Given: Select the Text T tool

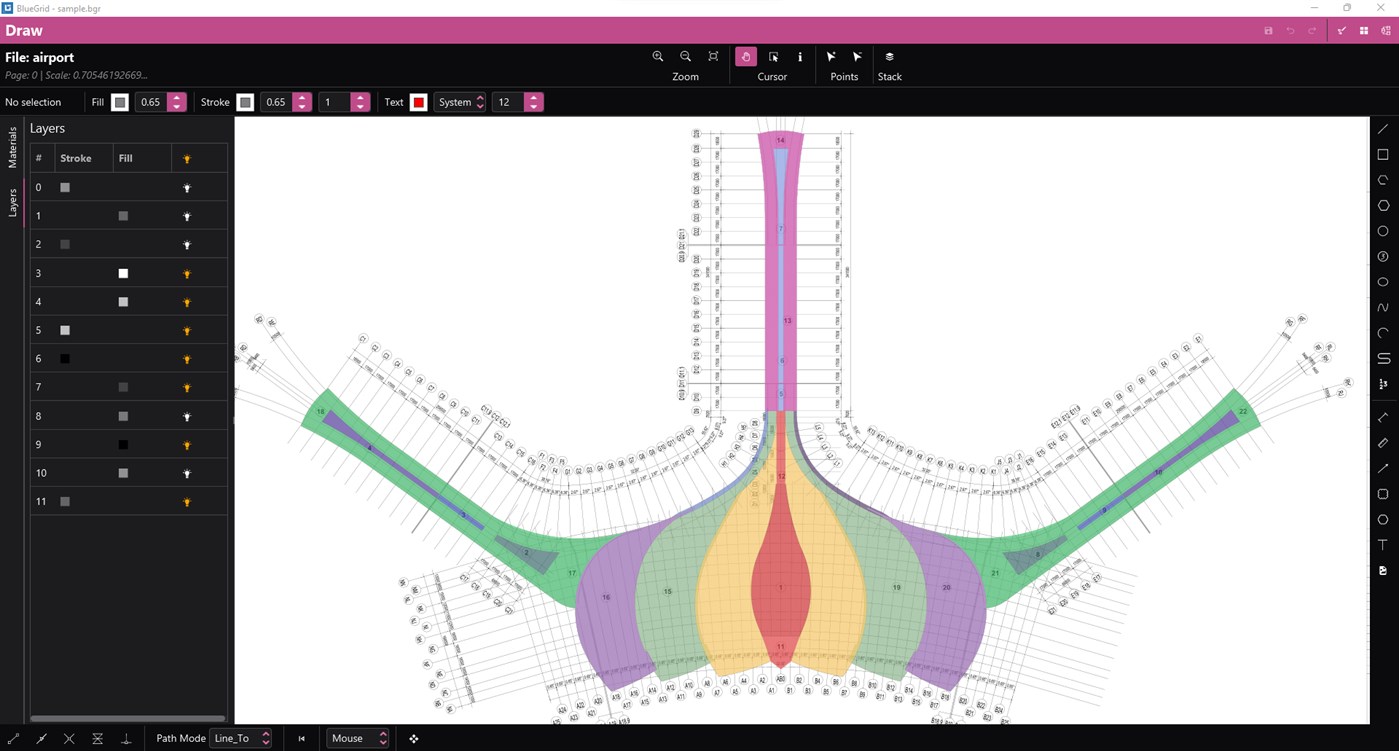Looking at the screenshot, I should tap(1383, 545).
